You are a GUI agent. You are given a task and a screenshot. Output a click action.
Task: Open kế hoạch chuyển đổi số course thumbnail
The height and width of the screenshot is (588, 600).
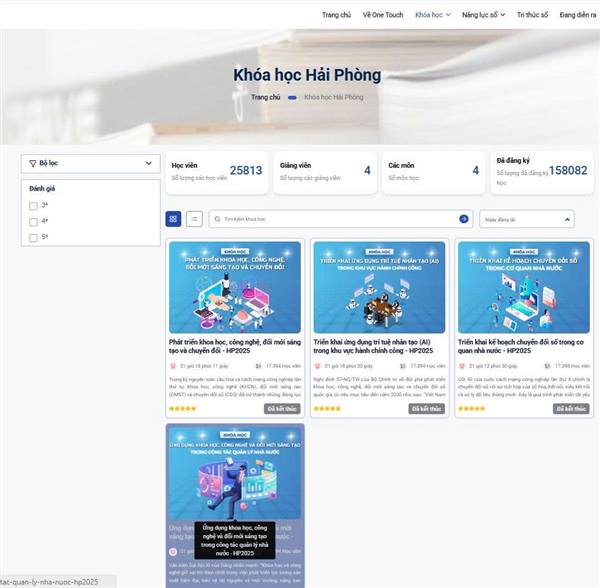tap(524, 287)
